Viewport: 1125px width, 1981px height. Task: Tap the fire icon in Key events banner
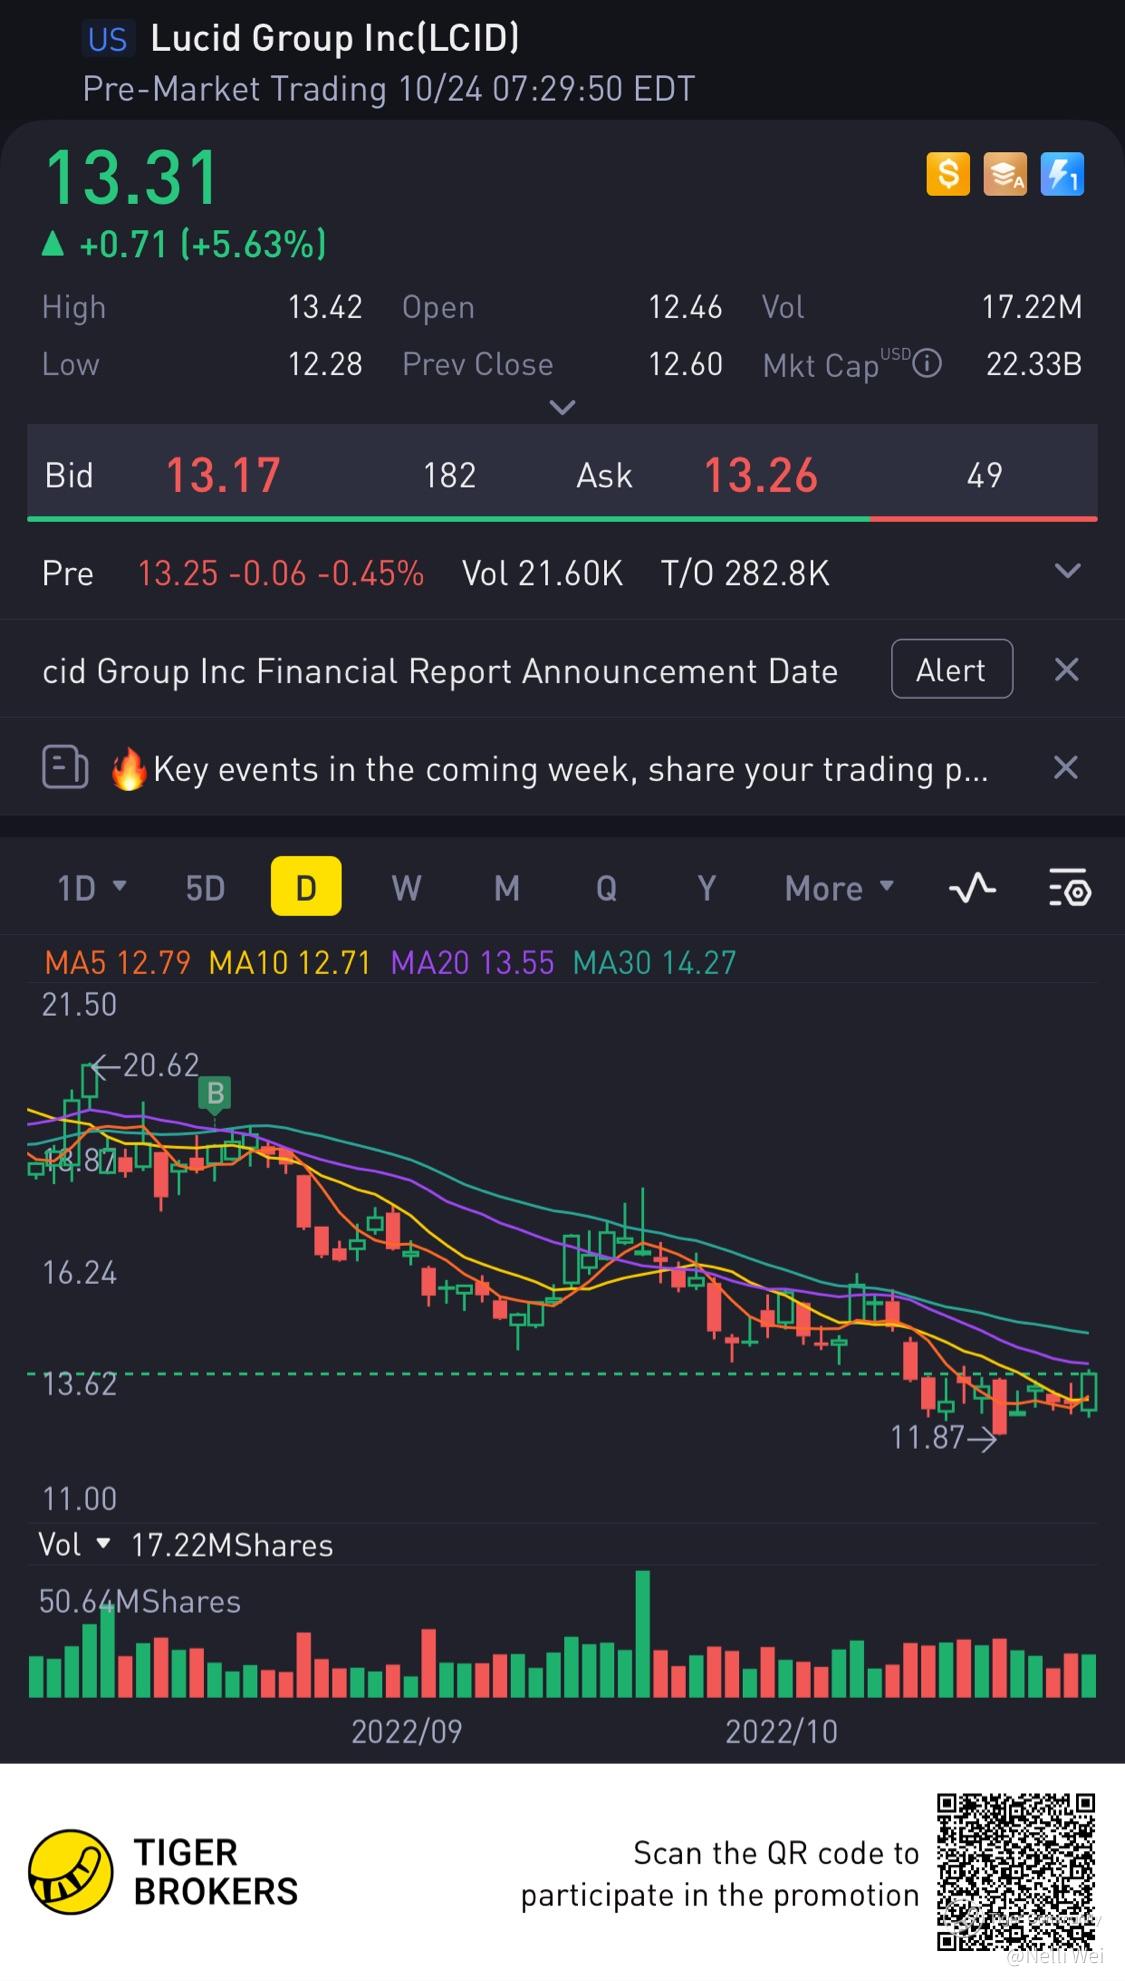129,769
